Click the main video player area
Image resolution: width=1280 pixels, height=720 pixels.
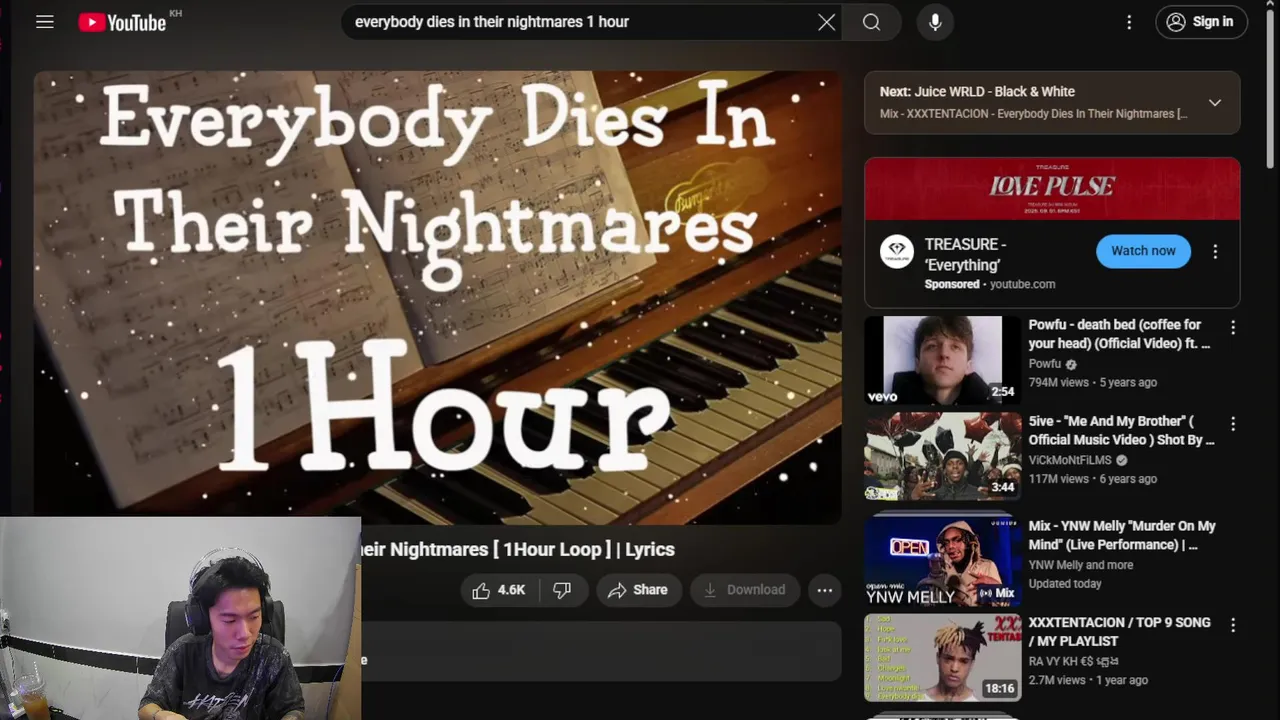[437, 297]
